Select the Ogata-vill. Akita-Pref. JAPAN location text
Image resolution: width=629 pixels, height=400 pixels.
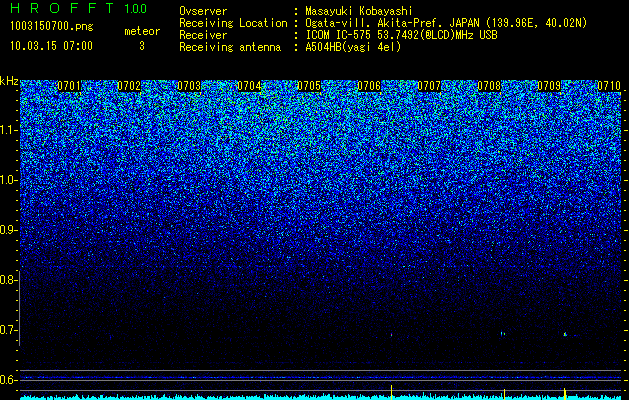pos(446,23)
